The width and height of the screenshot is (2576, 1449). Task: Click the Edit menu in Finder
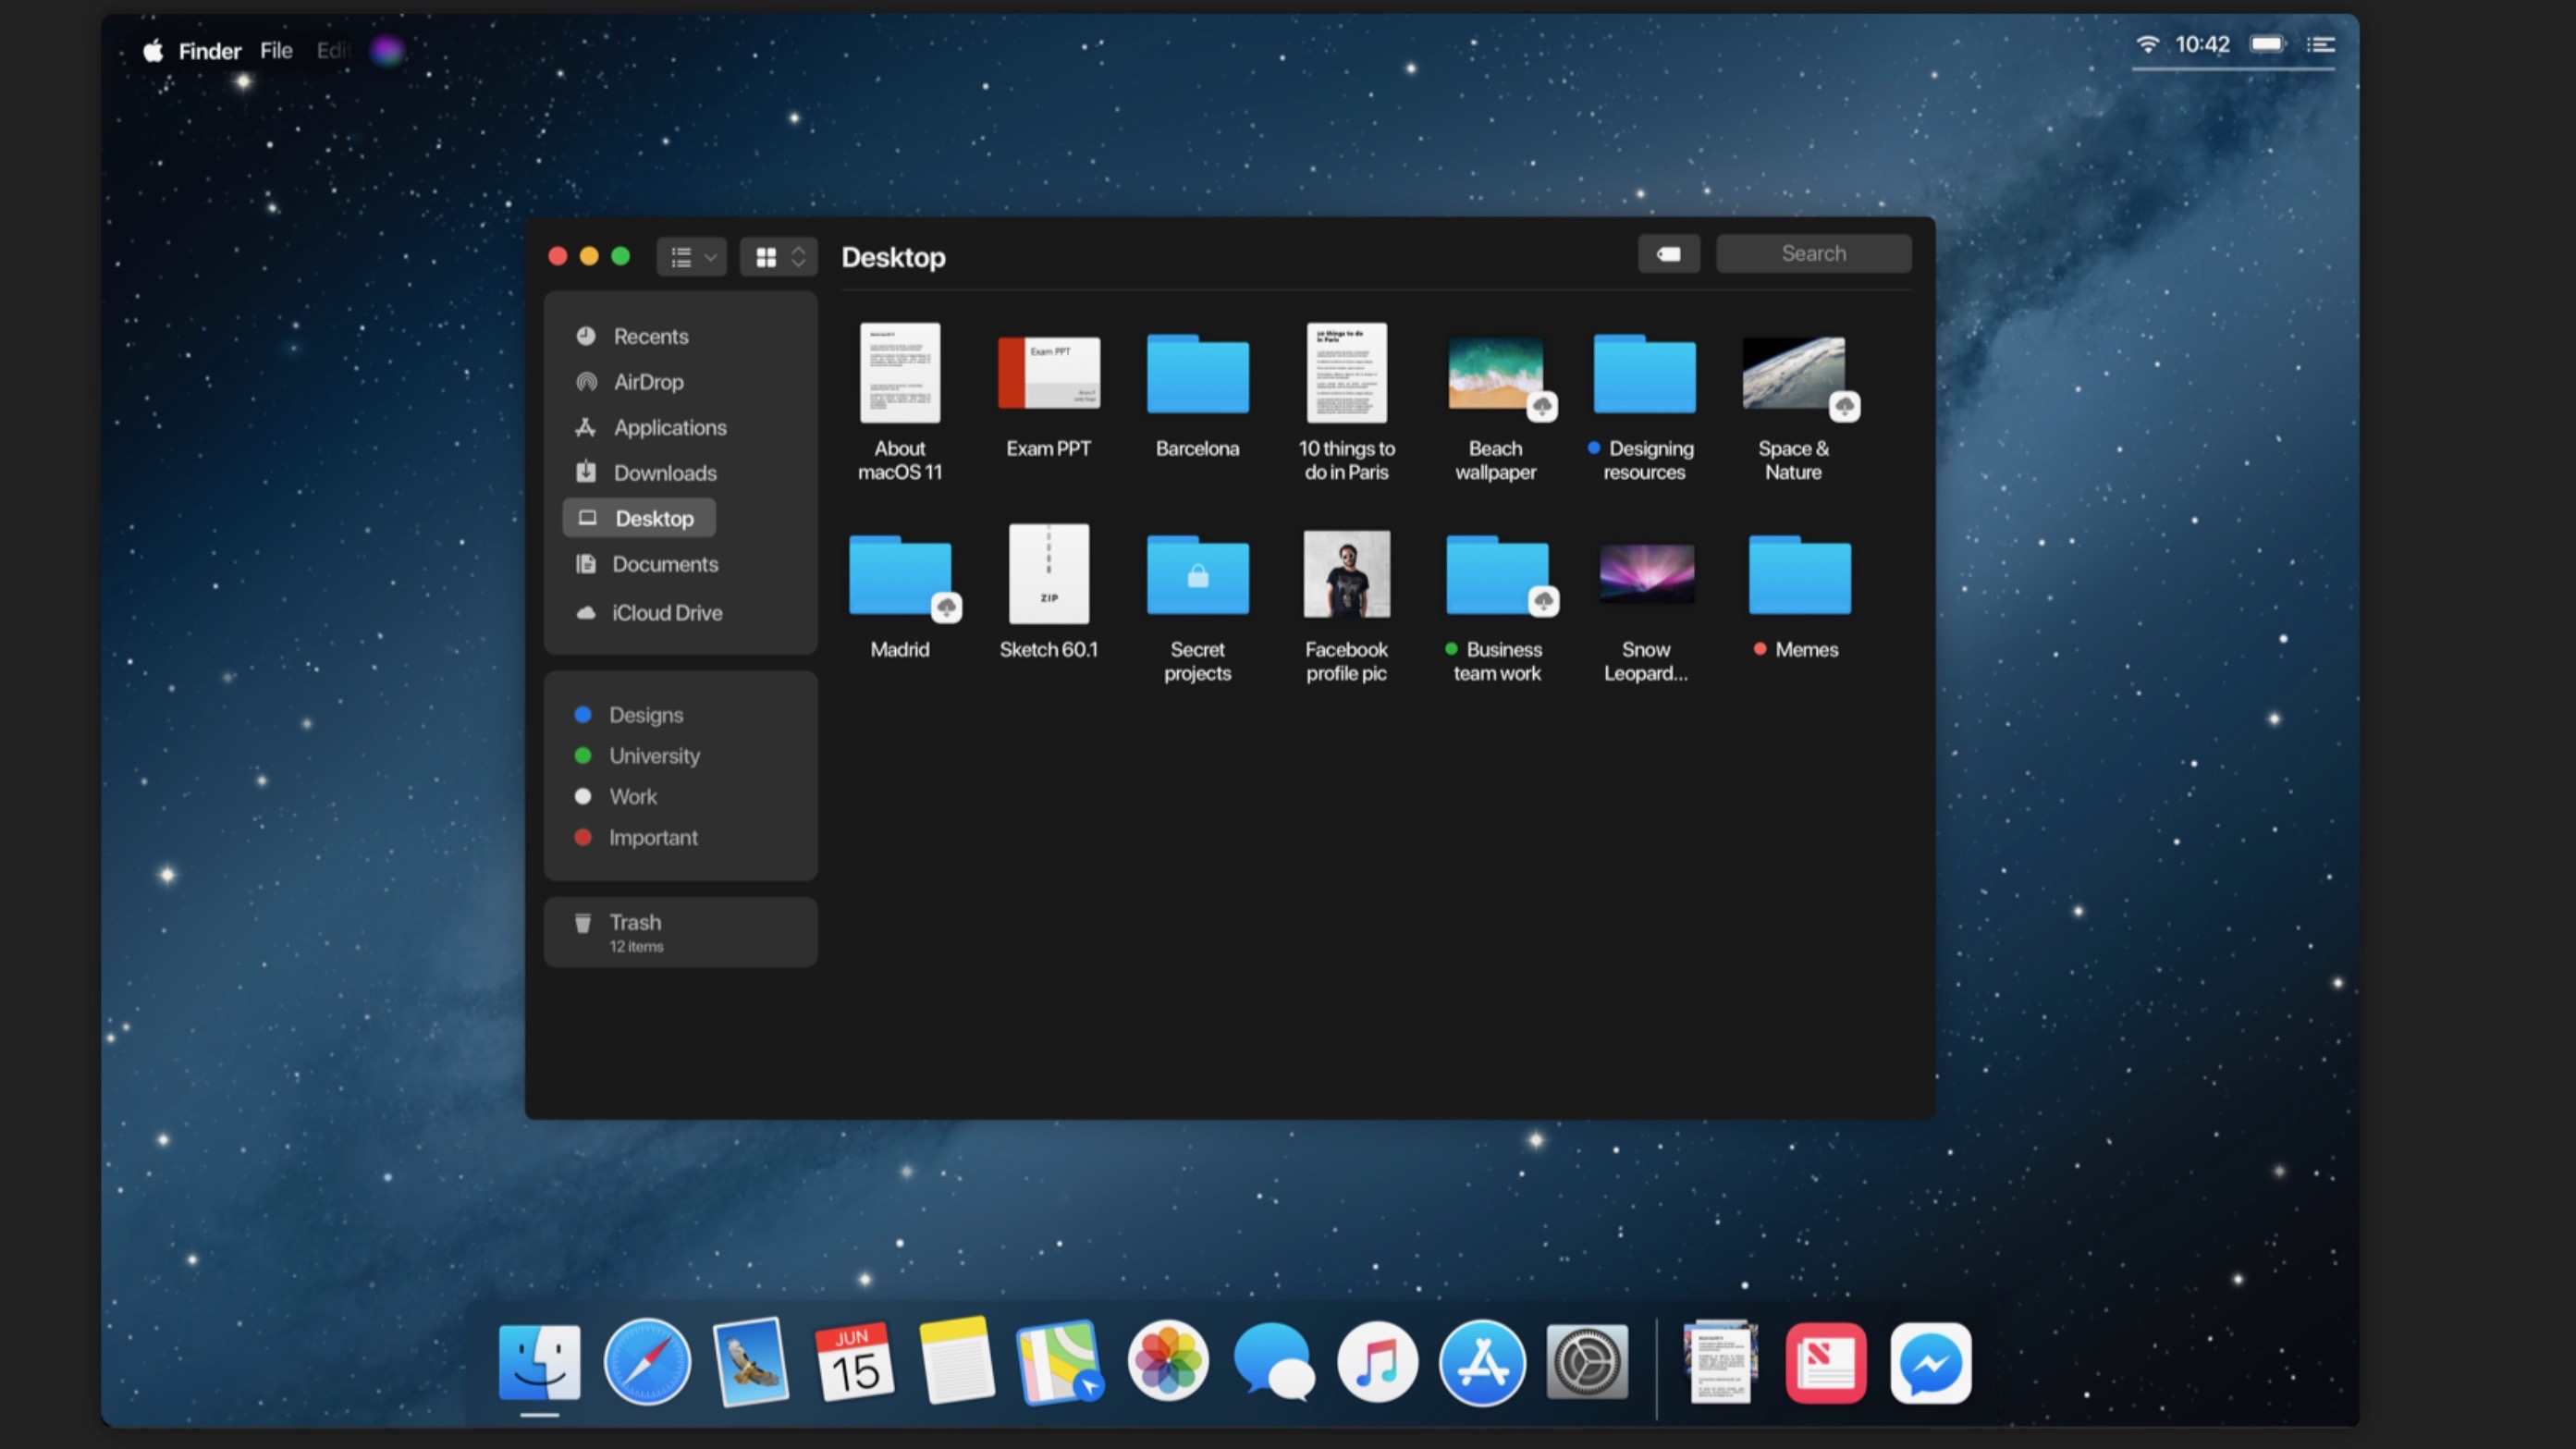coord(335,48)
